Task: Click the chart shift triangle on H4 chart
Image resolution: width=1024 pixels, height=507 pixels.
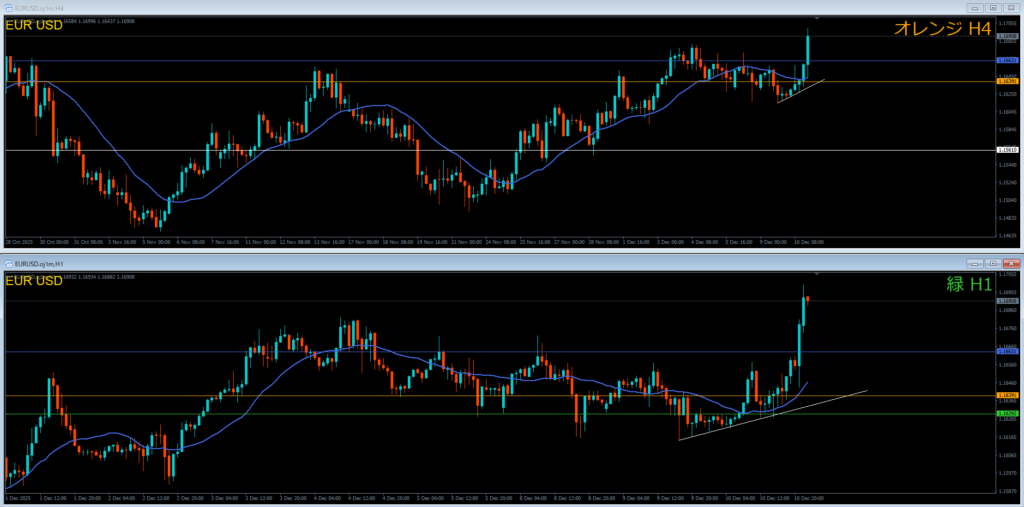Action: 817,18
